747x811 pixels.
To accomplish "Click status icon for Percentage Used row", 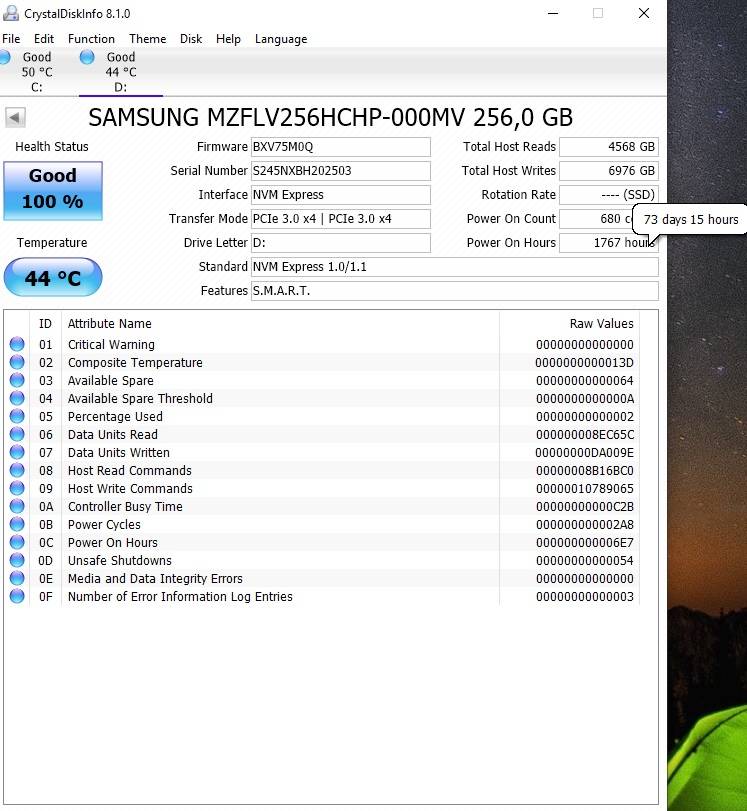I will [x=17, y=416].
